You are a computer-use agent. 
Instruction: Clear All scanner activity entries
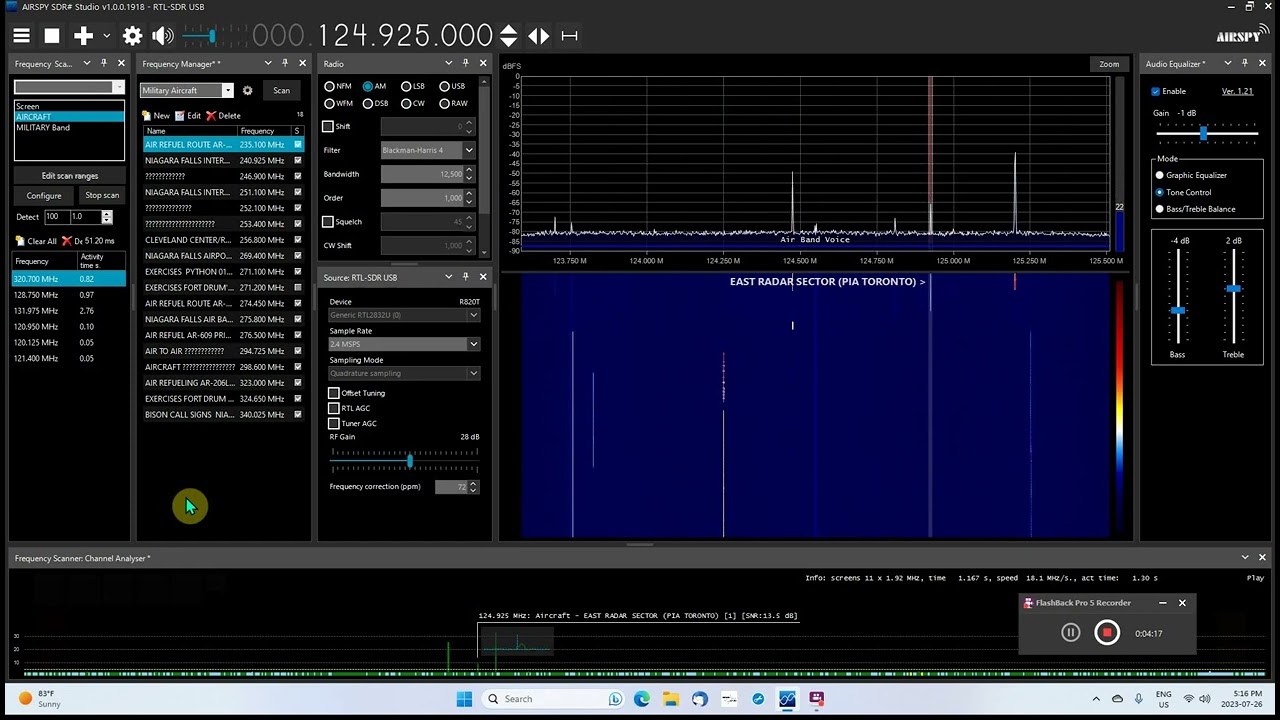pos(36,241)
